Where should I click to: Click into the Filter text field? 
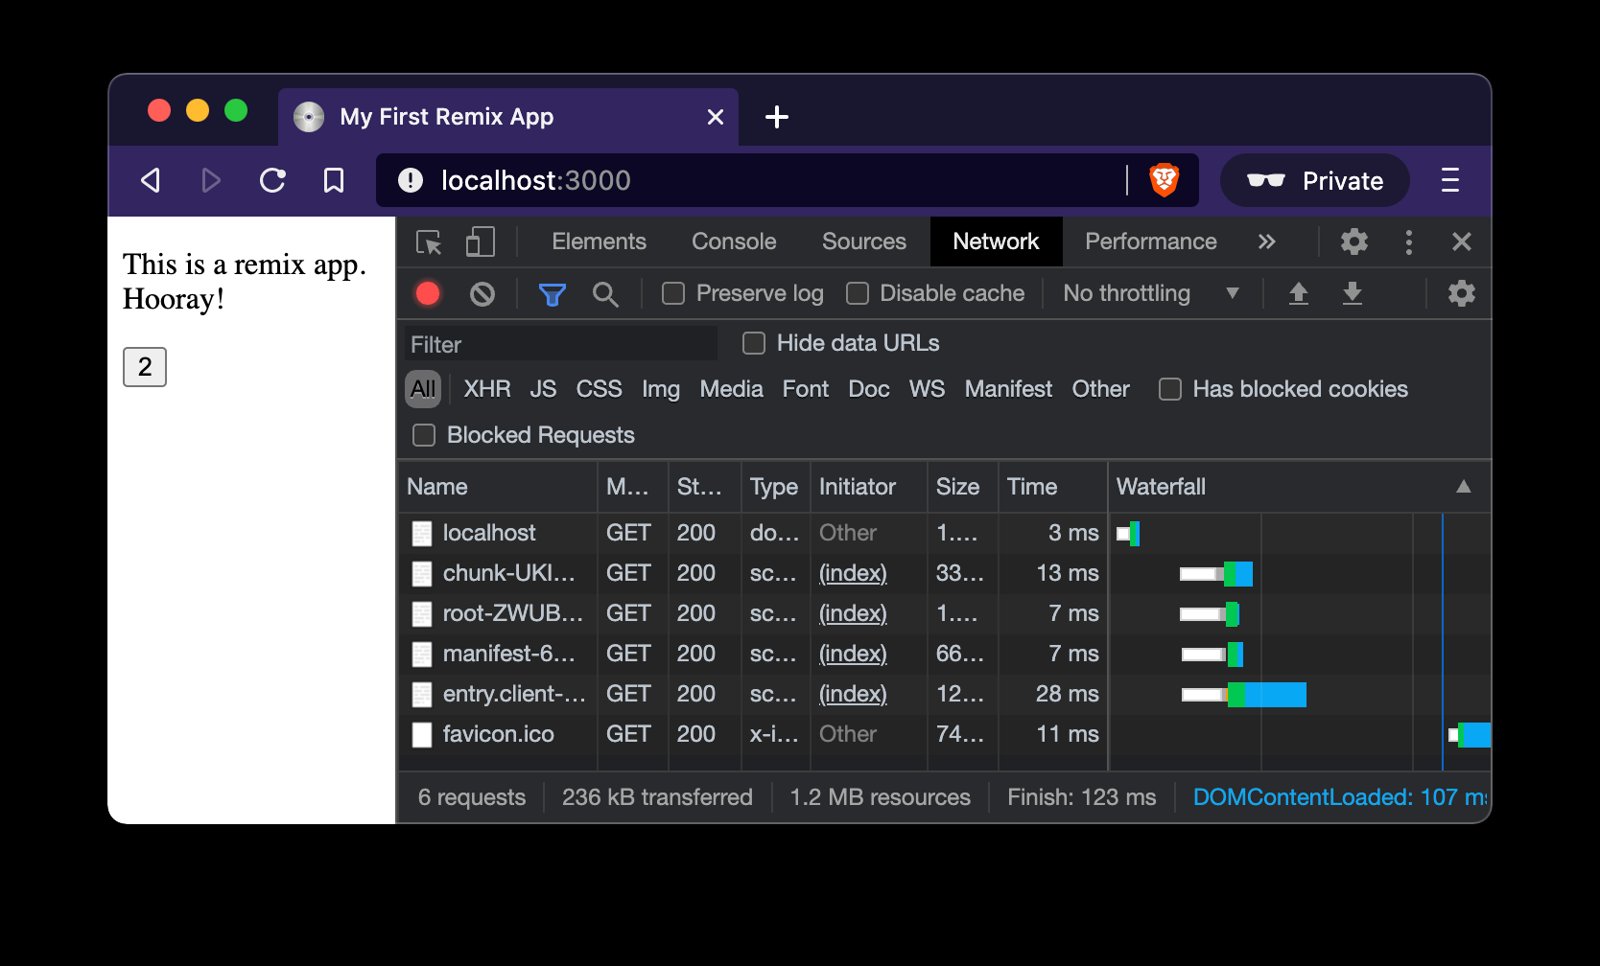[560, 344]
